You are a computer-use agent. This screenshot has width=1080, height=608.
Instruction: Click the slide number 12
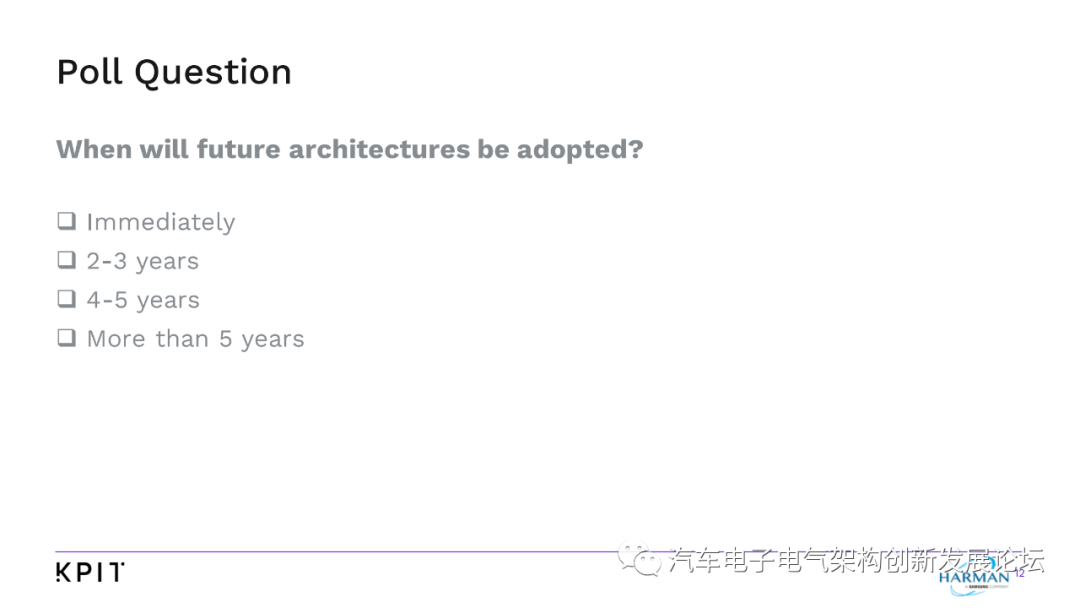(1019, 573)
